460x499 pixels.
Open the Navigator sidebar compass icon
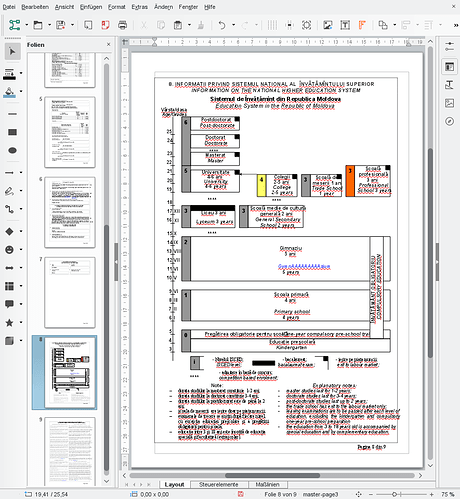tap(449, 121)
